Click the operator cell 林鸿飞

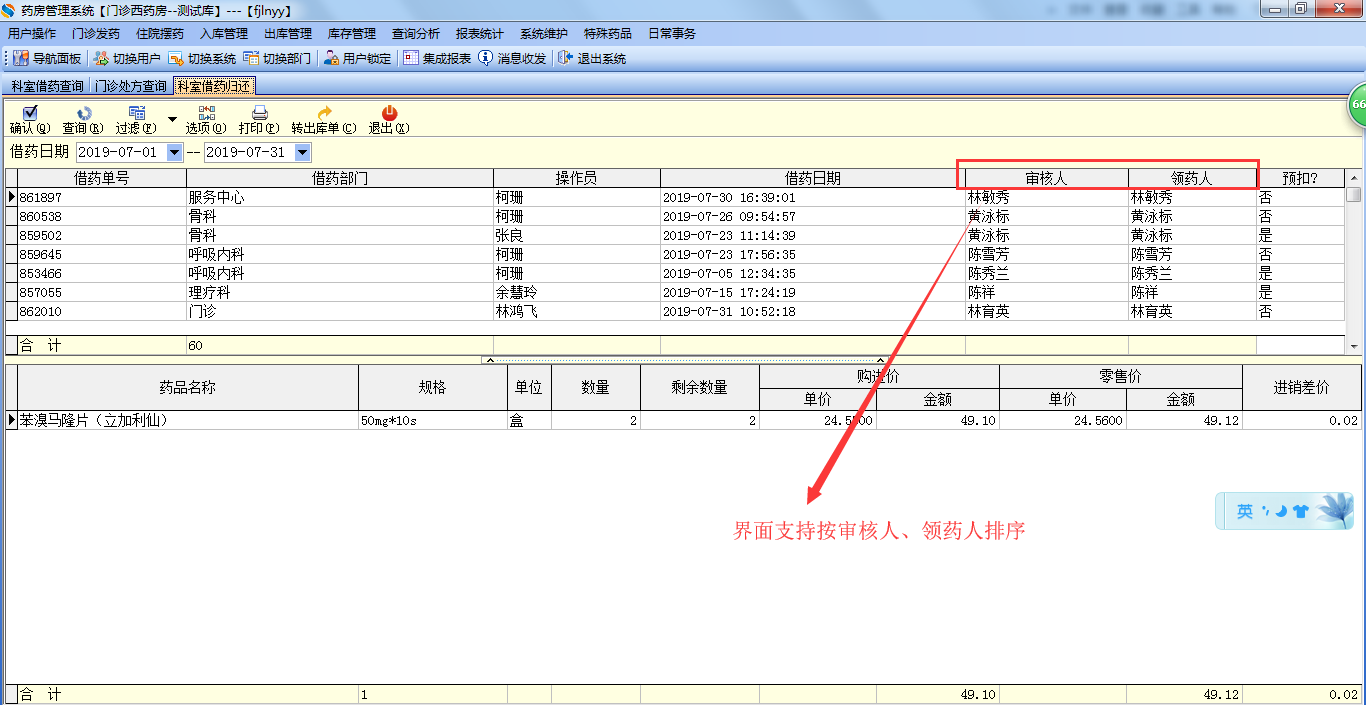coord(577,311)
